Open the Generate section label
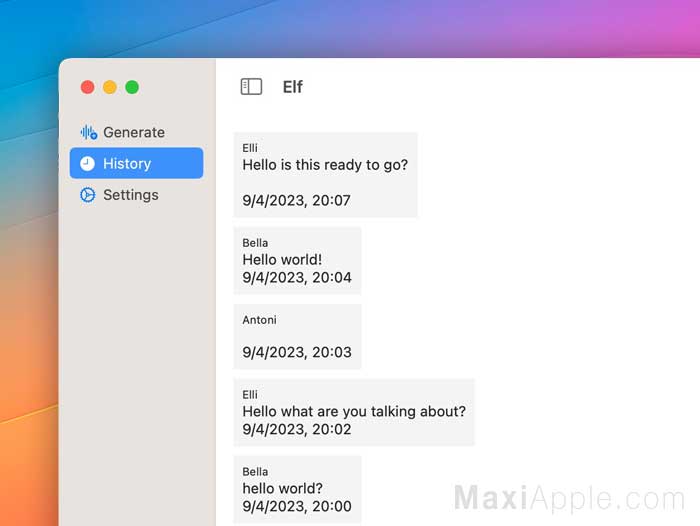 [134, 133]
